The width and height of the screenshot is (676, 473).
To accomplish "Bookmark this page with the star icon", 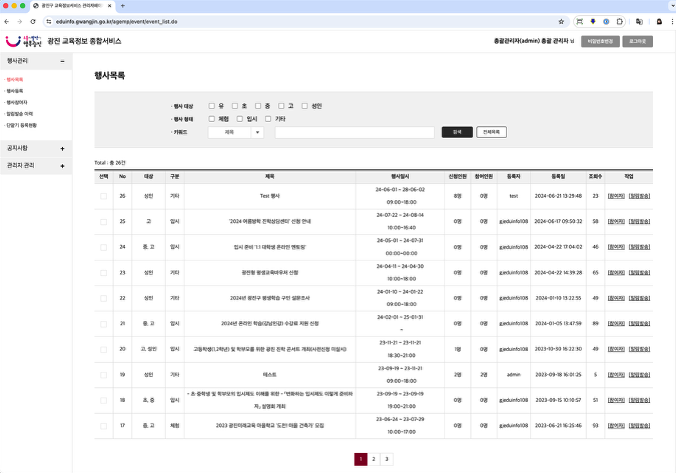I will click(x=562, y=21).
